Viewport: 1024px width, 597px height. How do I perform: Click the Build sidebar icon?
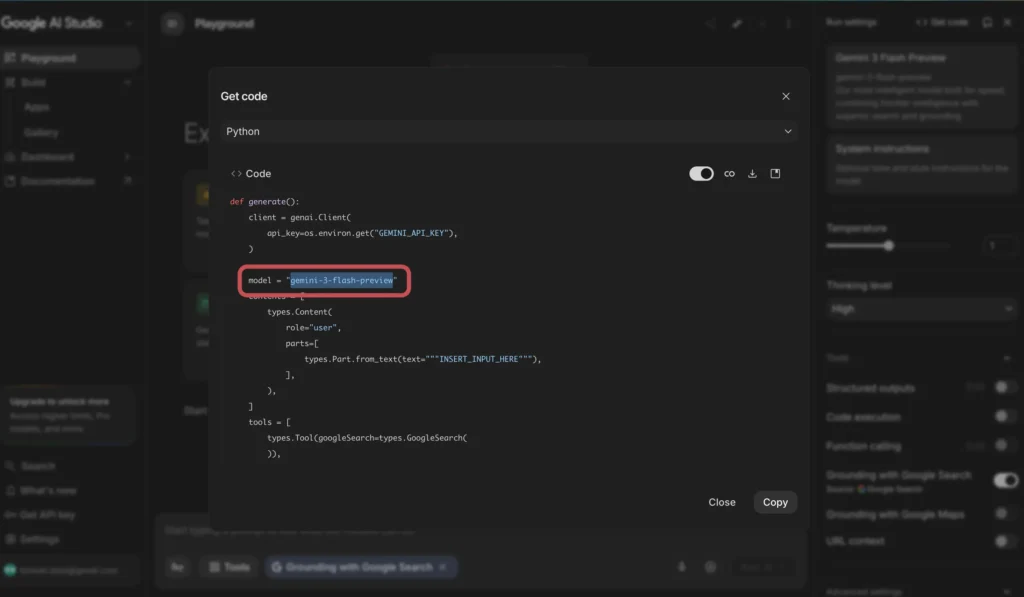pyautogui.click(x=10, y=82)
